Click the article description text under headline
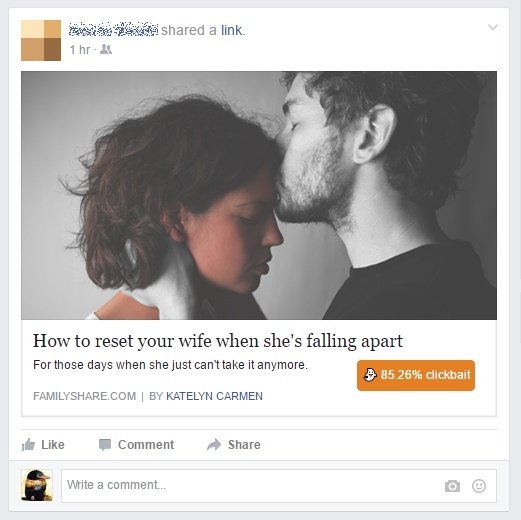 pos(170,365)
